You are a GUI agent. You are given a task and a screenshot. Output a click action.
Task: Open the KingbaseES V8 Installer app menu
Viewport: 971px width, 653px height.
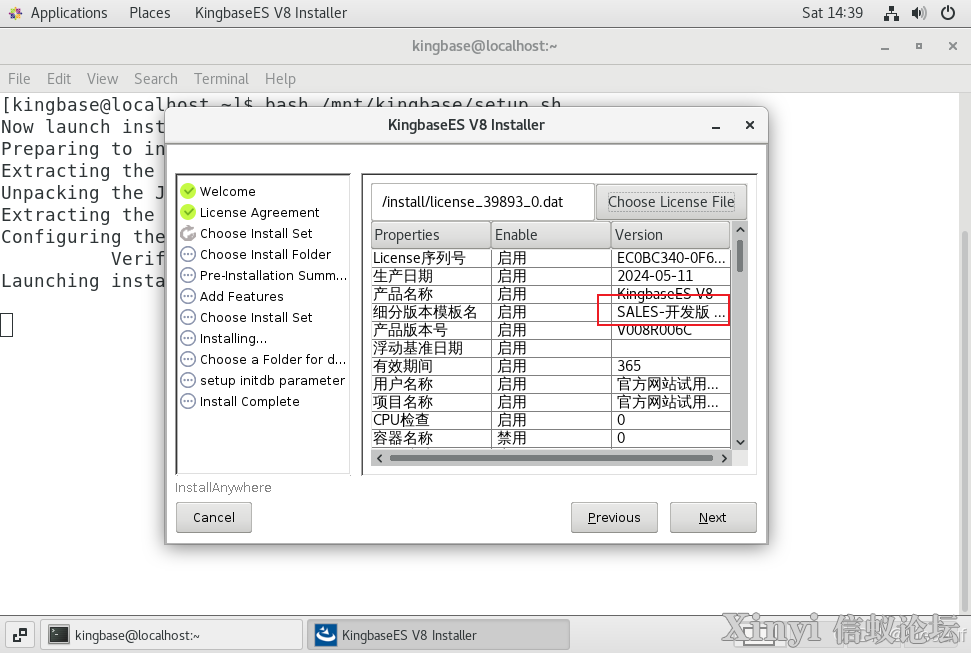pos(271,13)
